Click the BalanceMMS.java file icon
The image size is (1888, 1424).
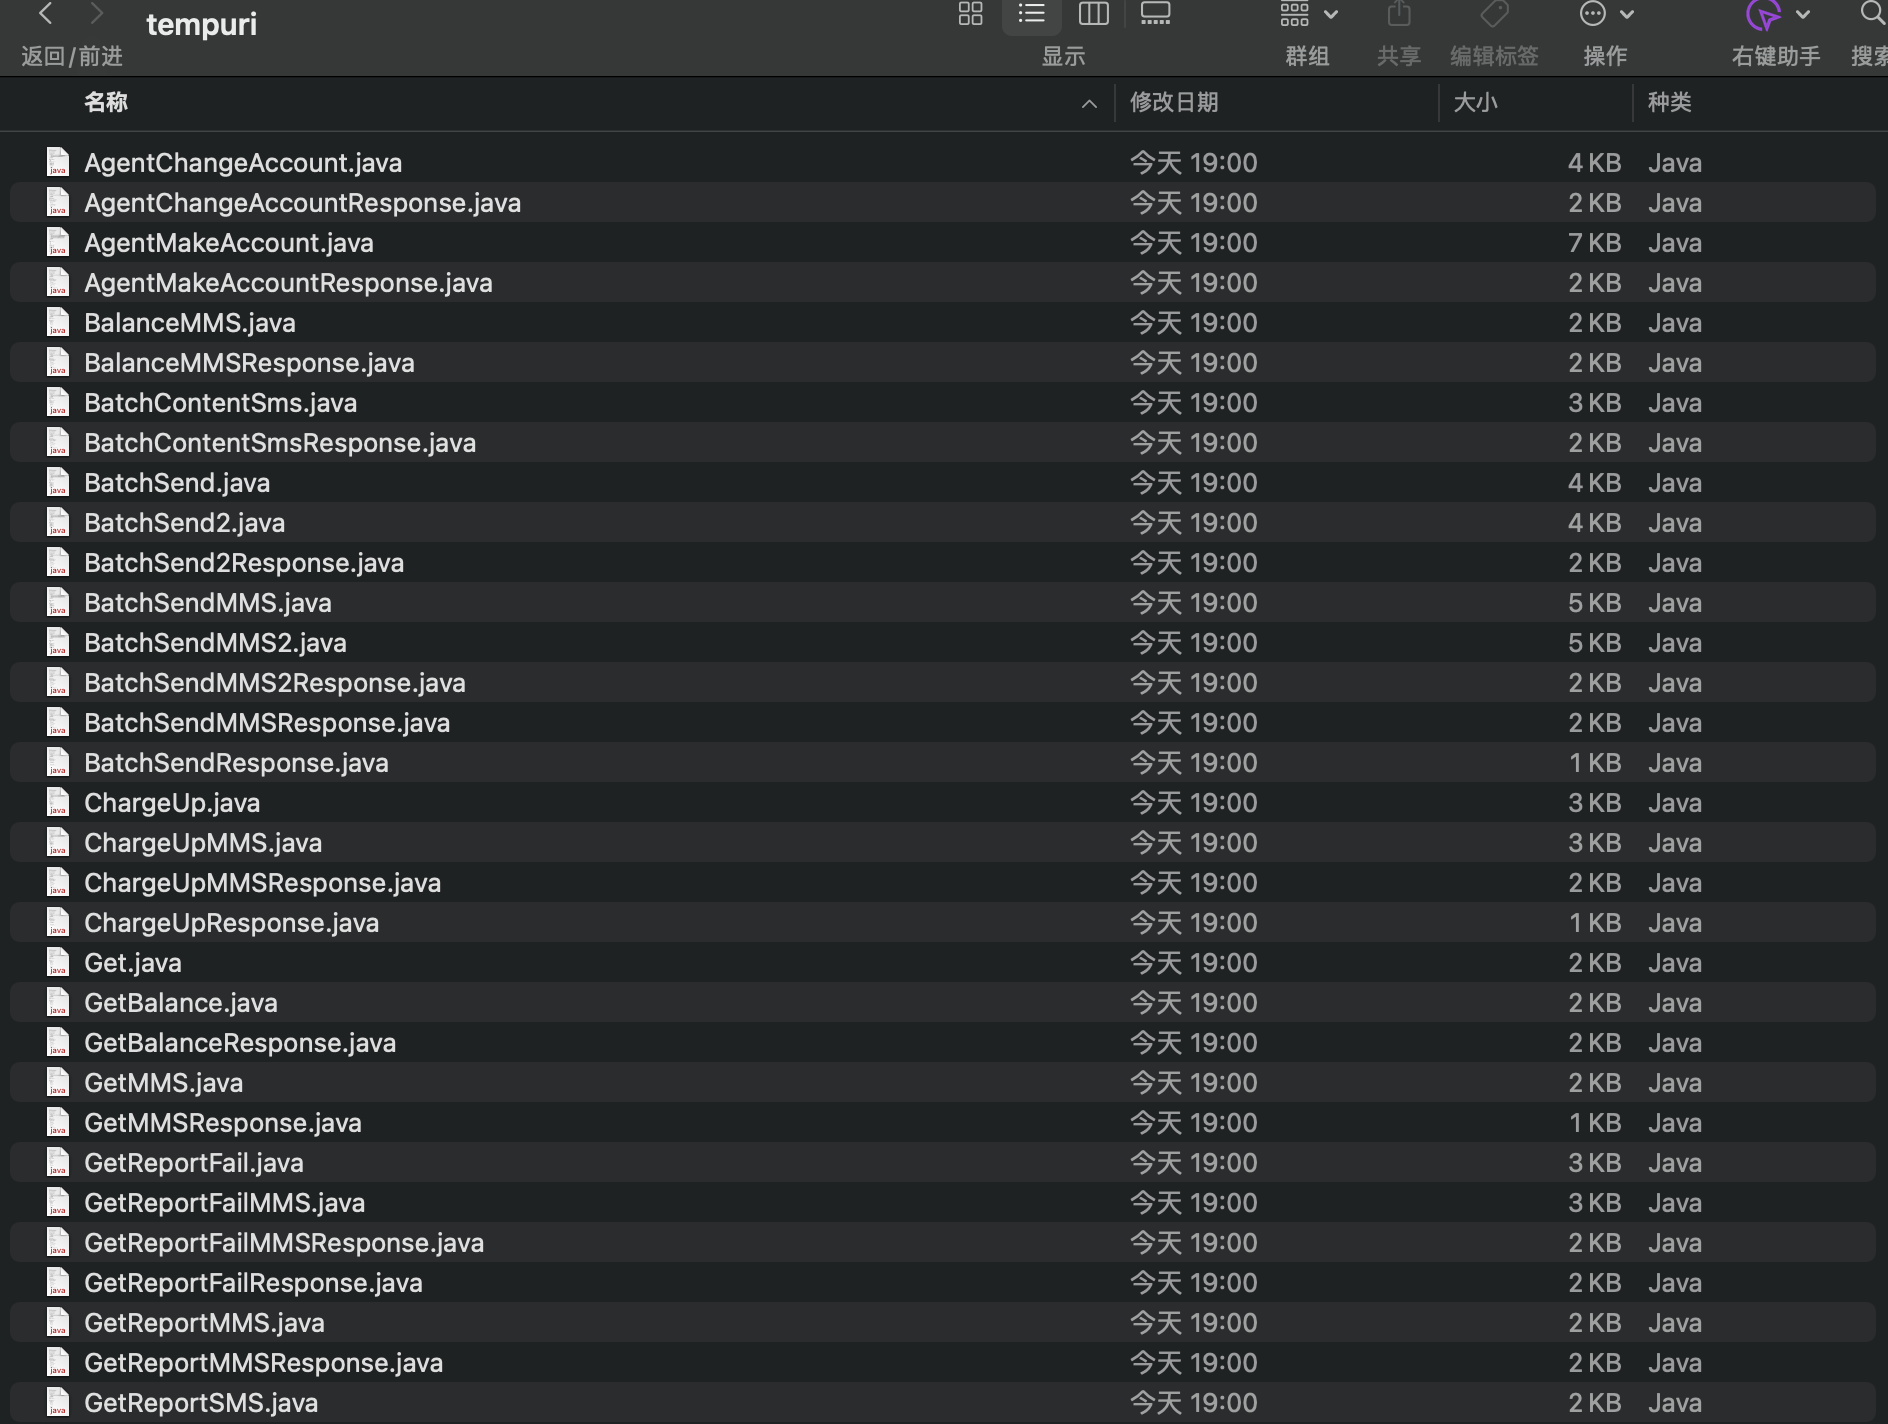58,322
